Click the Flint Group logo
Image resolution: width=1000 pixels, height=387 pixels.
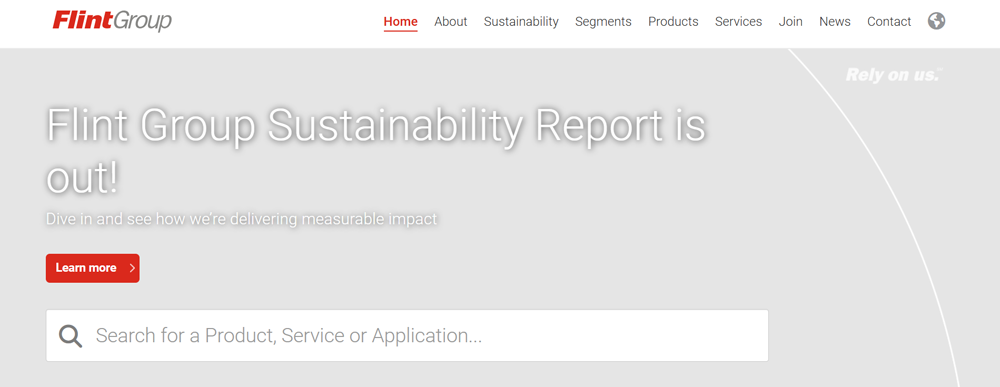[112, 21]
